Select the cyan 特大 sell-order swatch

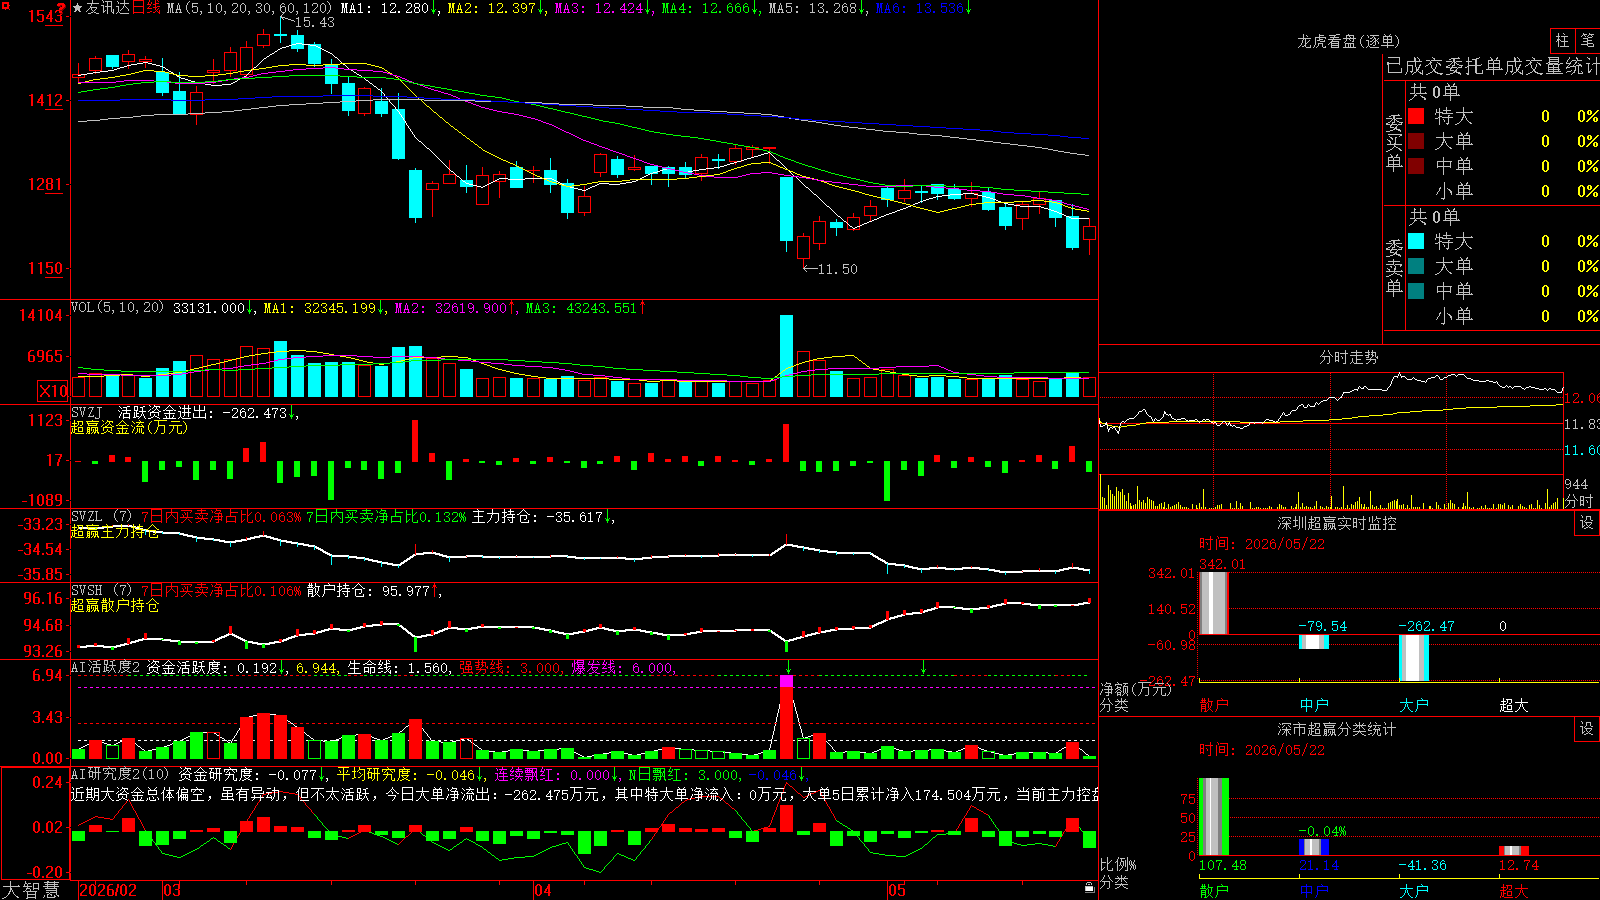(x=1416, y=241)
